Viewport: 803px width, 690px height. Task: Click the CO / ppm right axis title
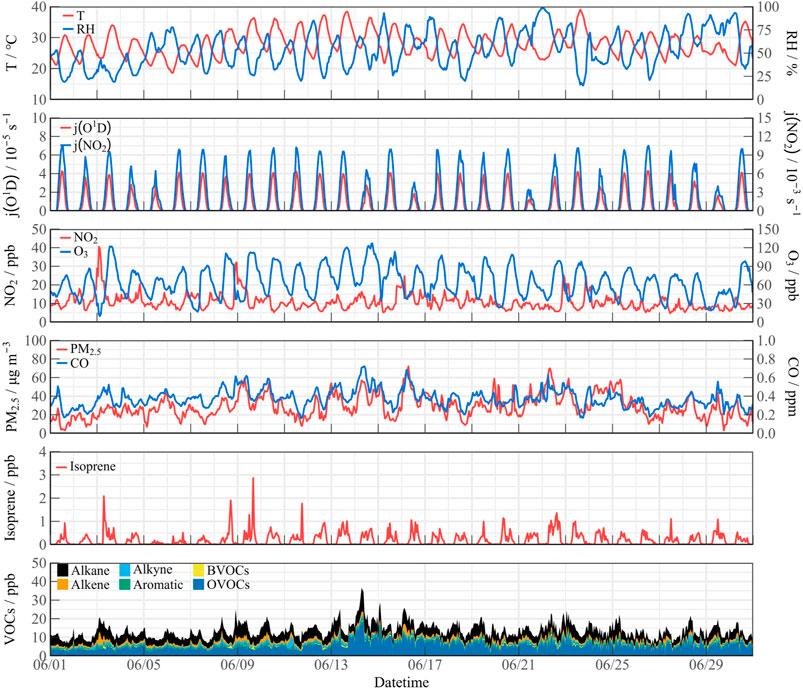[x=791, y=387]
